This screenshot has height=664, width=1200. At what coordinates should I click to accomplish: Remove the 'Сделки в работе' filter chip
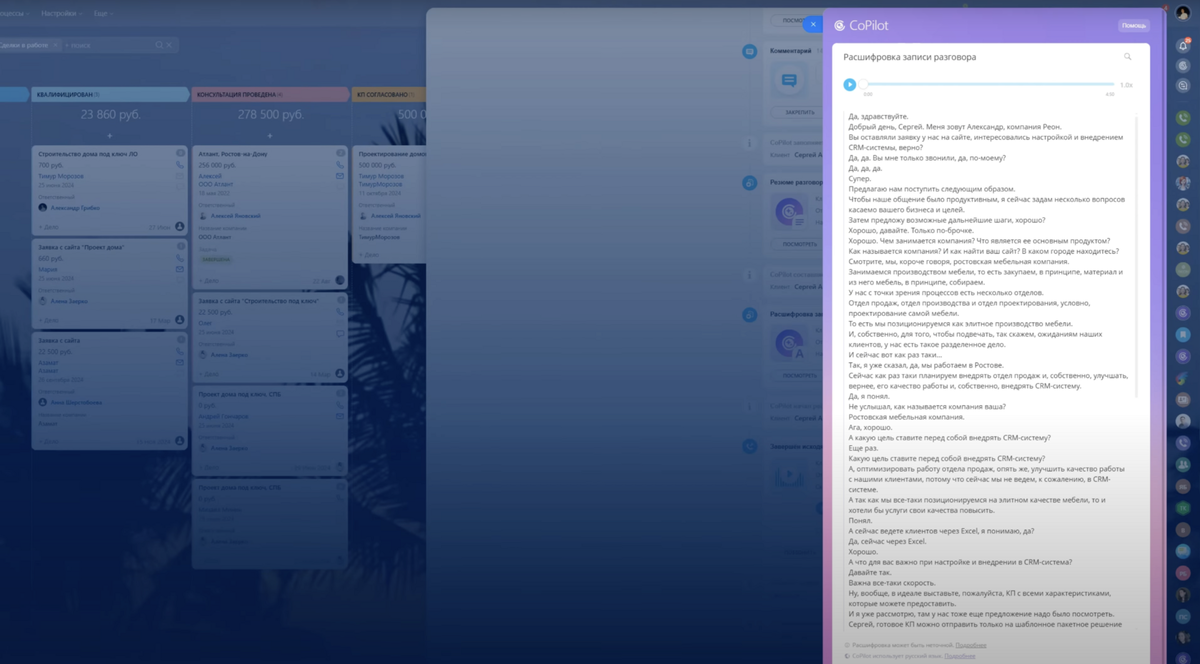pos(55,45)
